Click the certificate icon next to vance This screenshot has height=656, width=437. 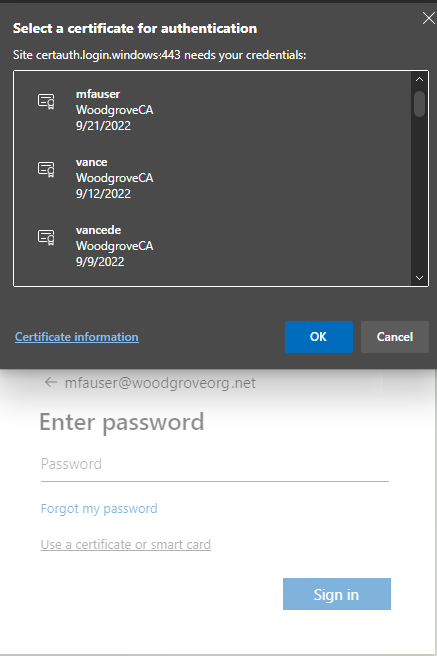(x=46, y=169)
